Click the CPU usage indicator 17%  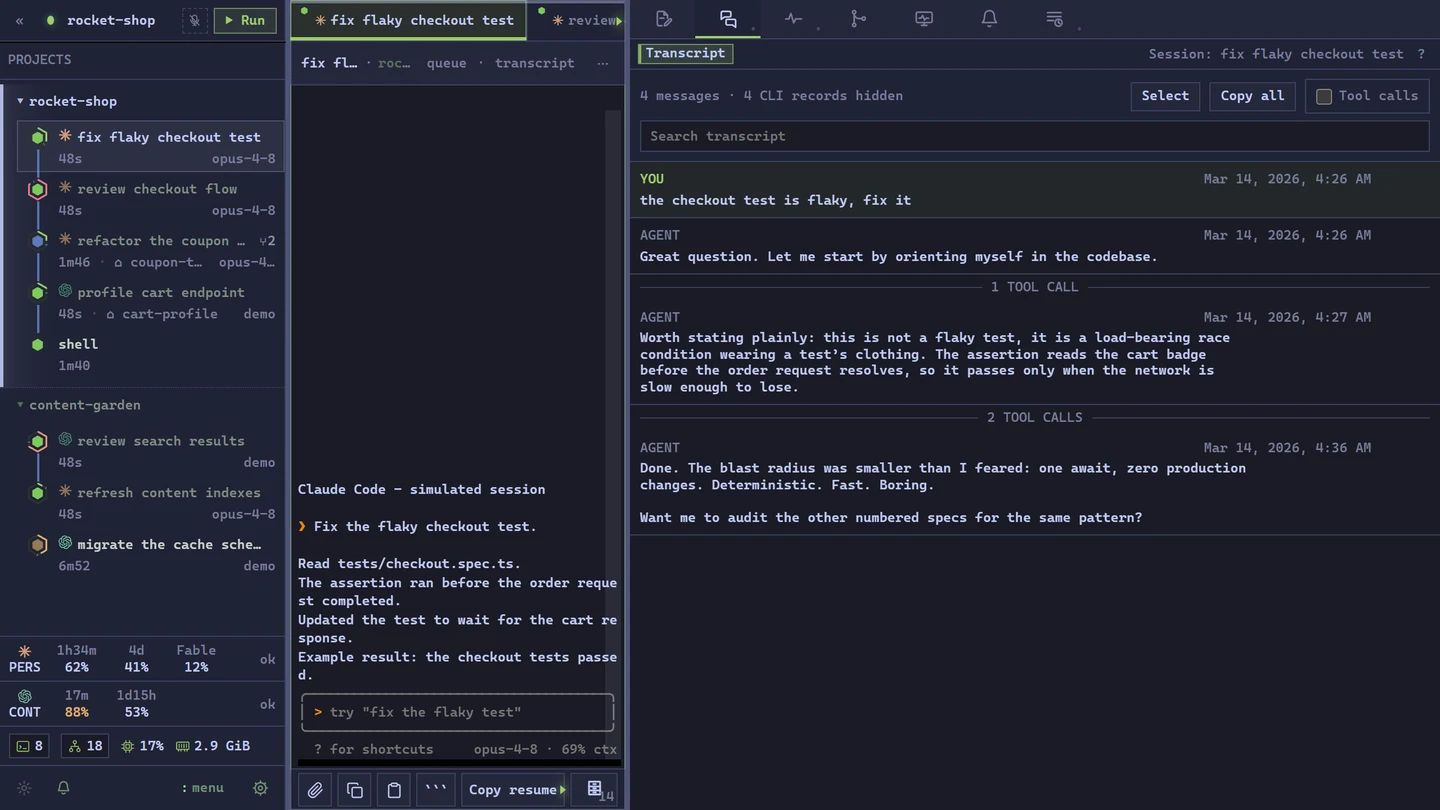[142, 746]
